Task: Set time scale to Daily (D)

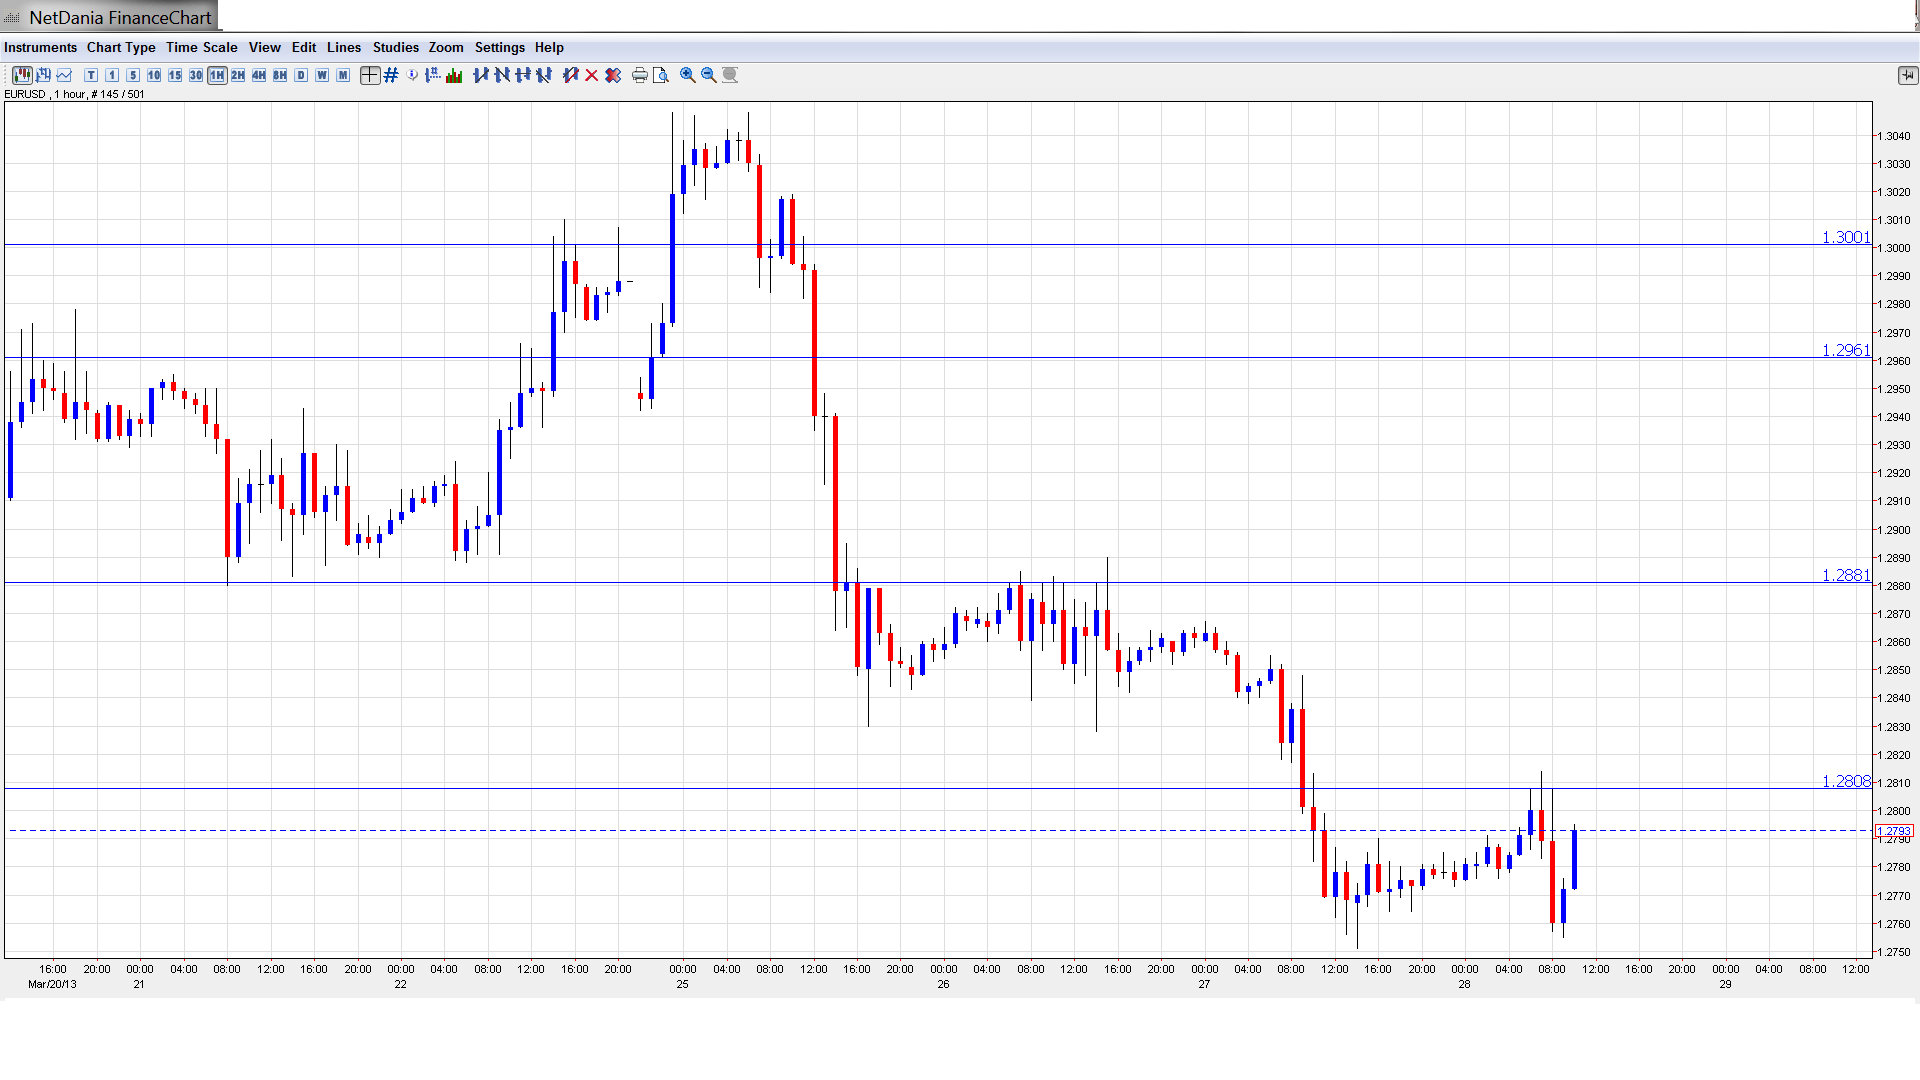Action: coord(301,75)
